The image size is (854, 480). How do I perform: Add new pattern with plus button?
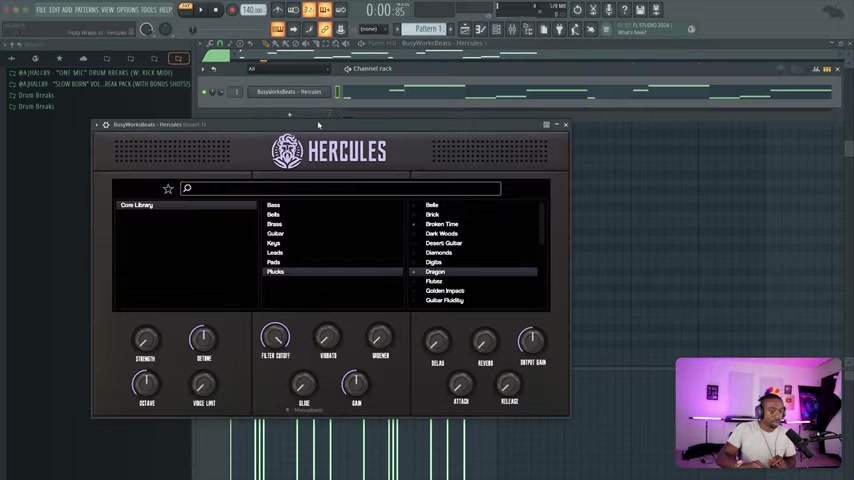tap(450, 29)
